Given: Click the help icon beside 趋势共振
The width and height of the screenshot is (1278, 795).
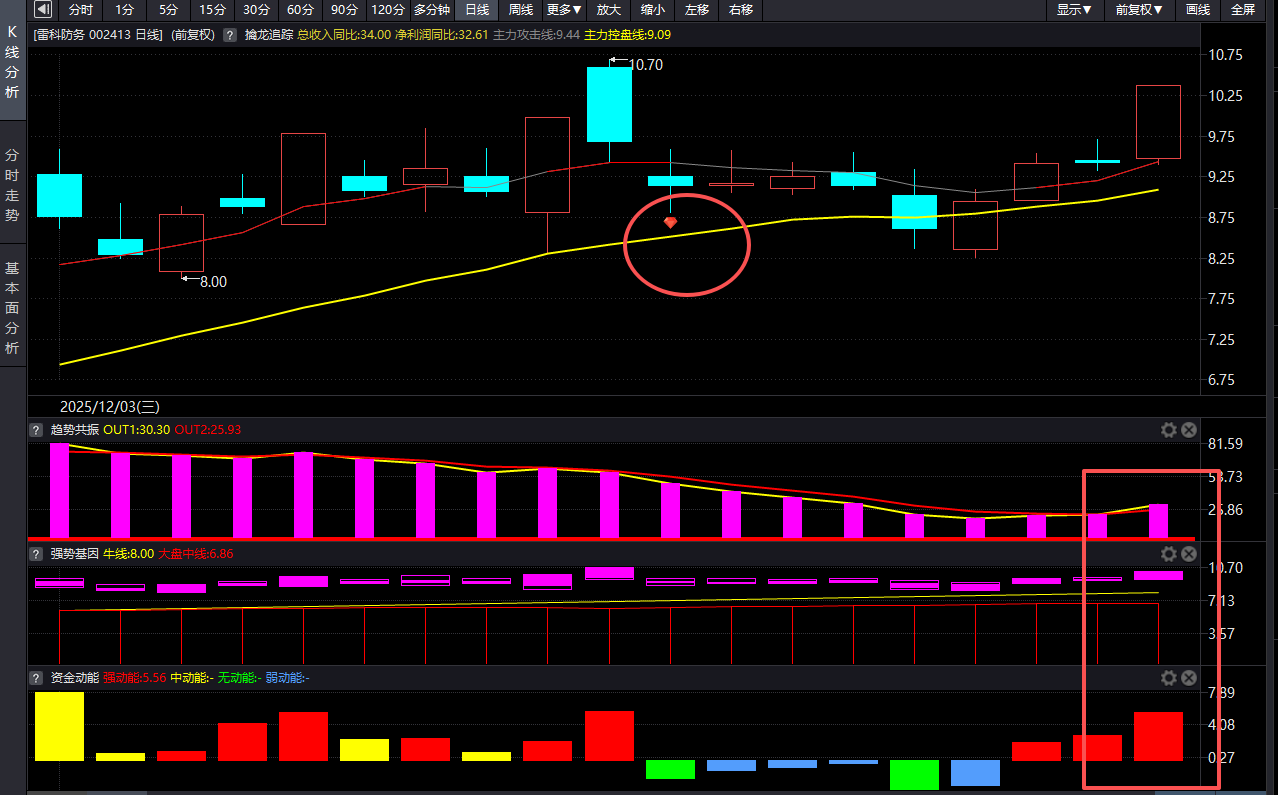Looking at the screenshot, I should point(38,430).
